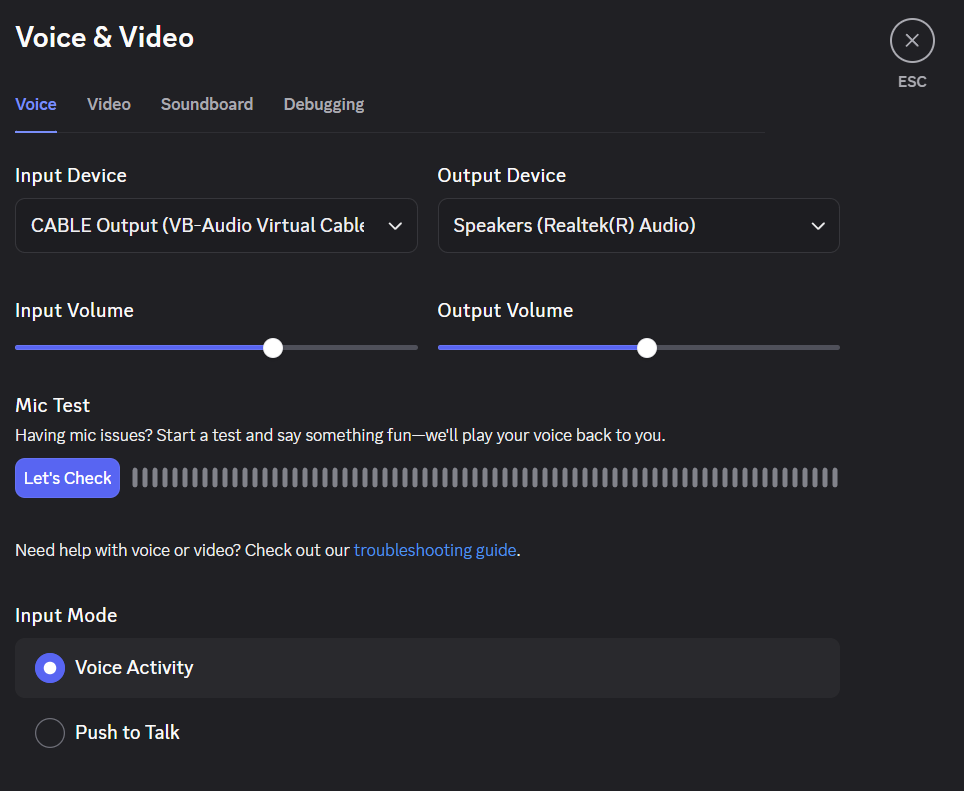The image size is (964, 791).
Task: Close settings with the X icon
Action: (x=912, y=41)
